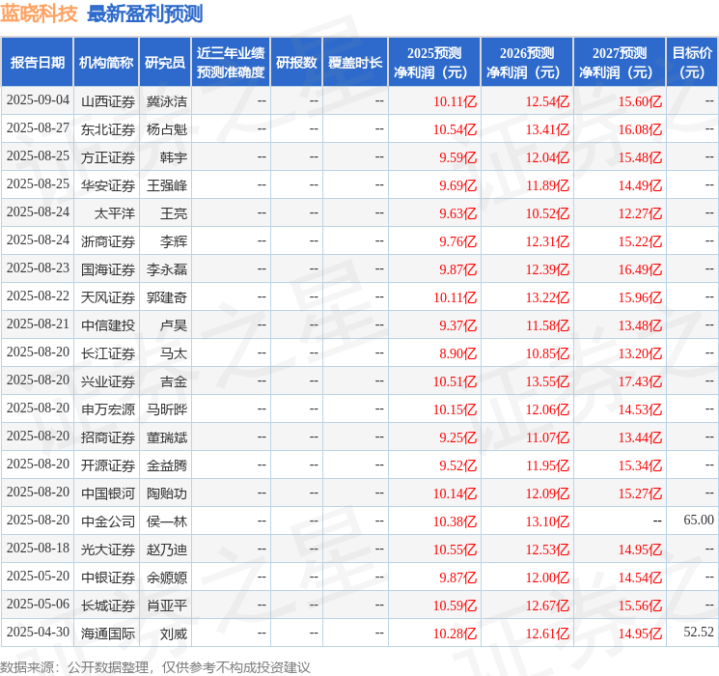Click the 光大证券 institution cell
The height and width of the screenshot is (676, 719).
coord(108,549)
